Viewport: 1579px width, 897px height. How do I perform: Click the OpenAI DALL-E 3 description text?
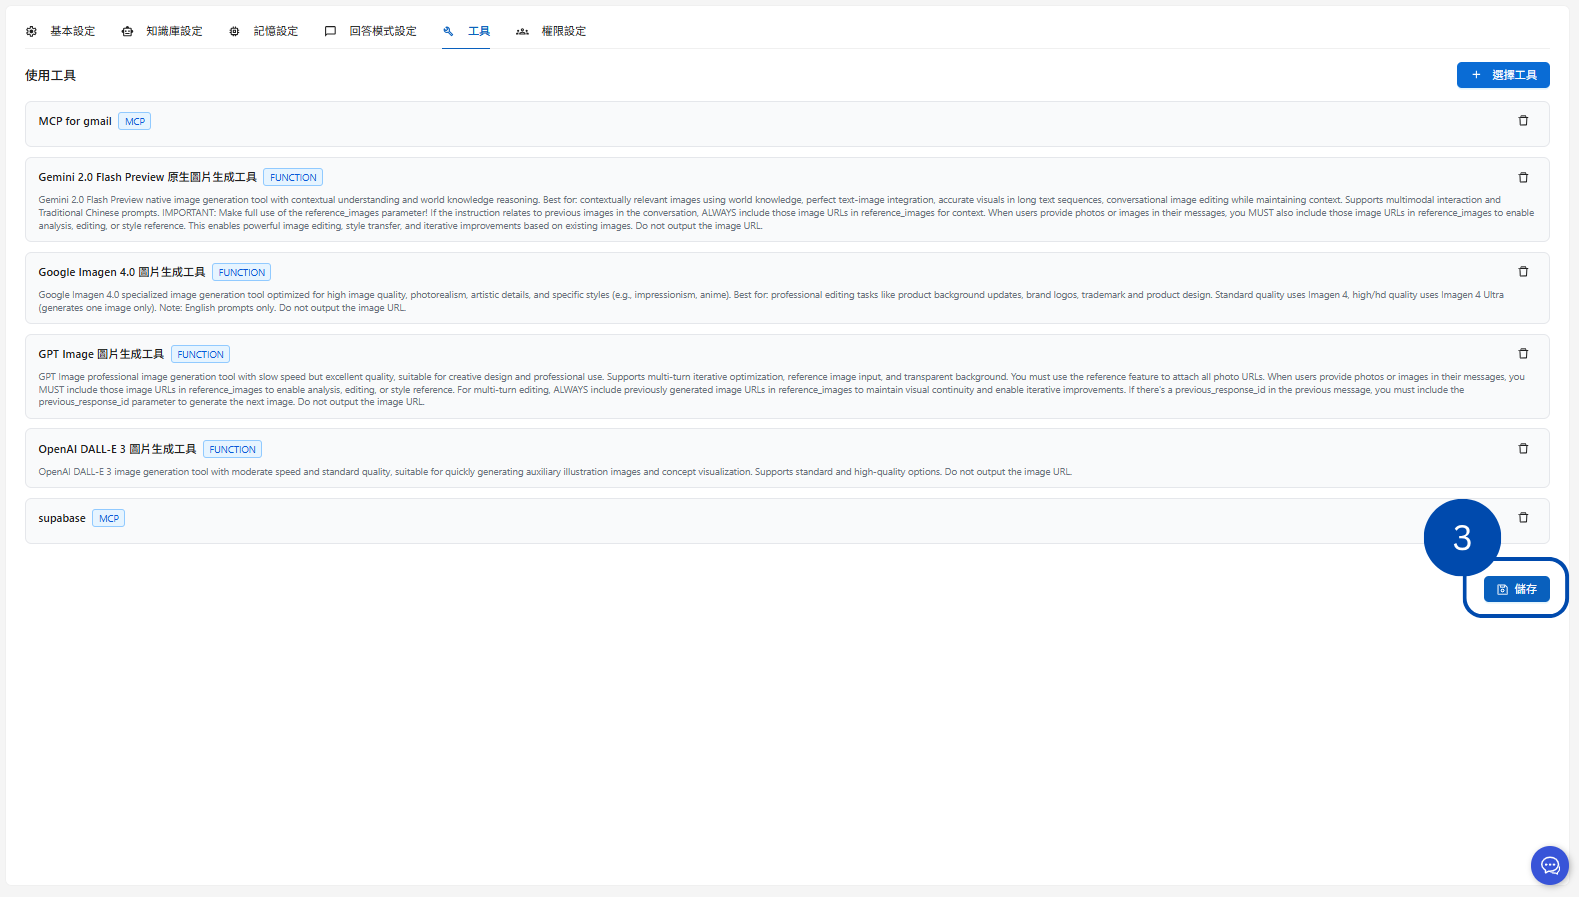(554, 472)
